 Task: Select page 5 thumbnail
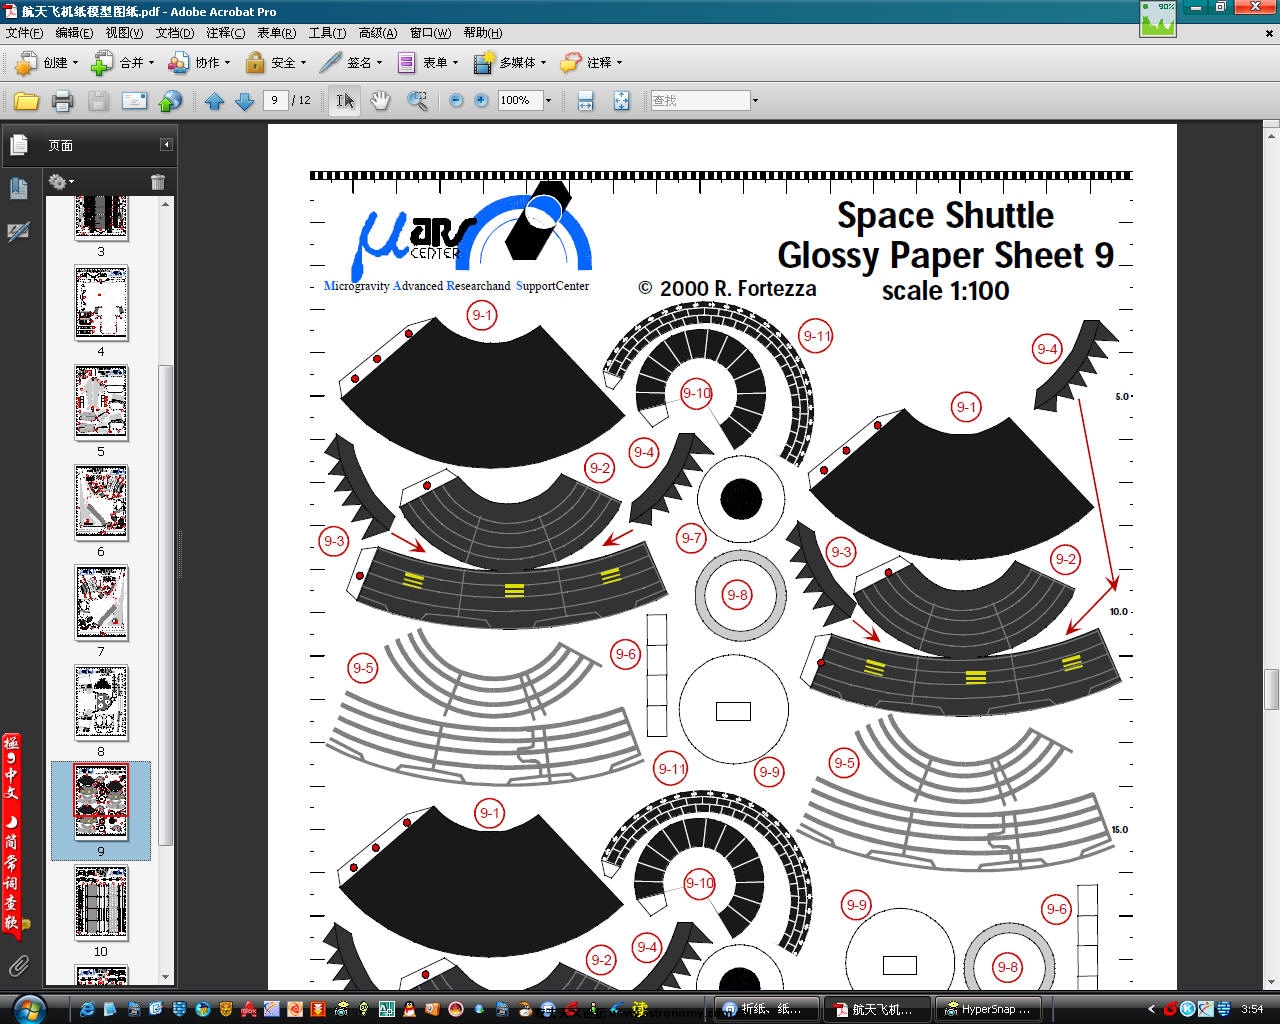coord(101,404)
